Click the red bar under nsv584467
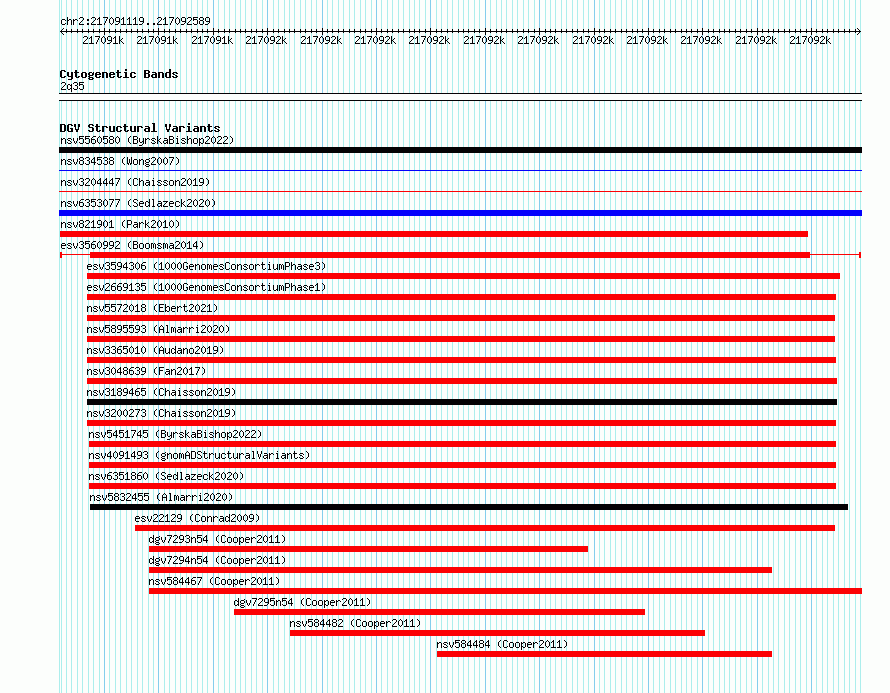This screenshot has width=890, height=693. pos(505,591)
